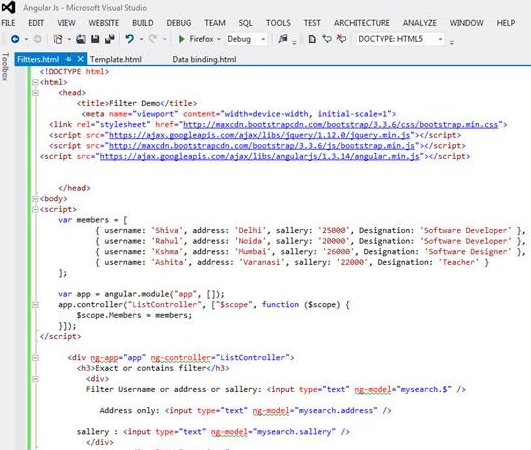531x450 pixels.
Task: Click the bootstrap.min.css stylesheet URL link
Action: pos(340,125)
